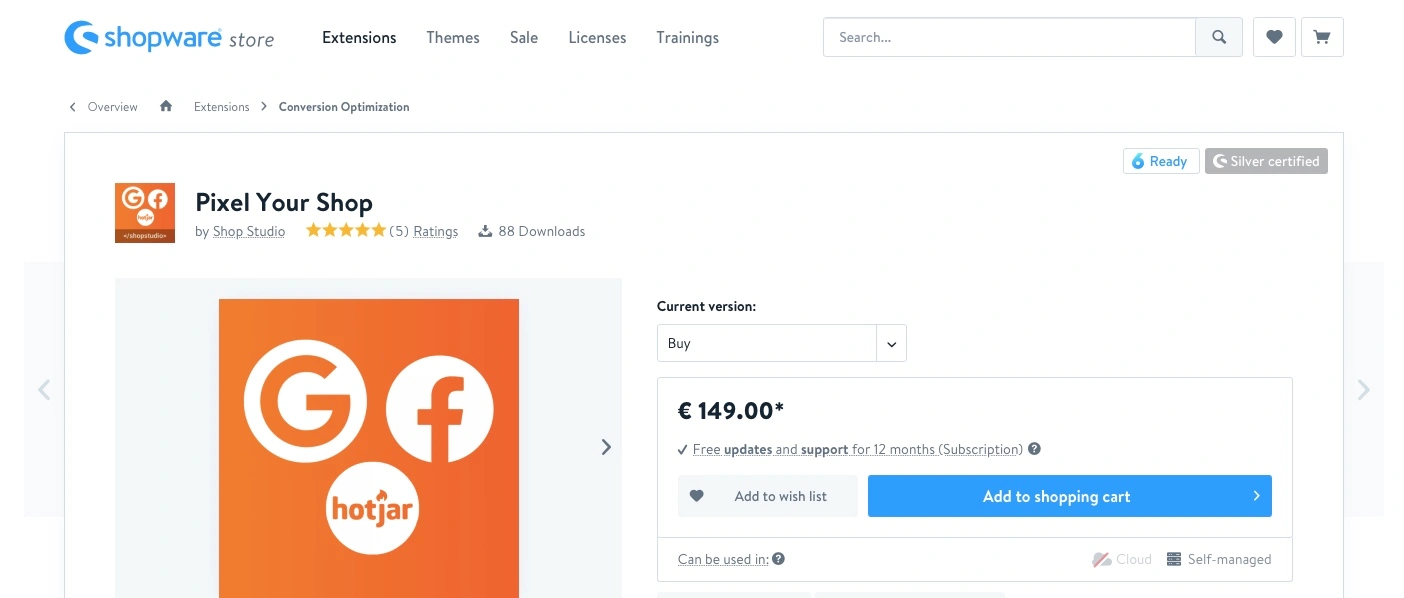This screenshot has height=598, width=1404.
Task: Open the Extensions menu
Action: click(x=359, y=38)
